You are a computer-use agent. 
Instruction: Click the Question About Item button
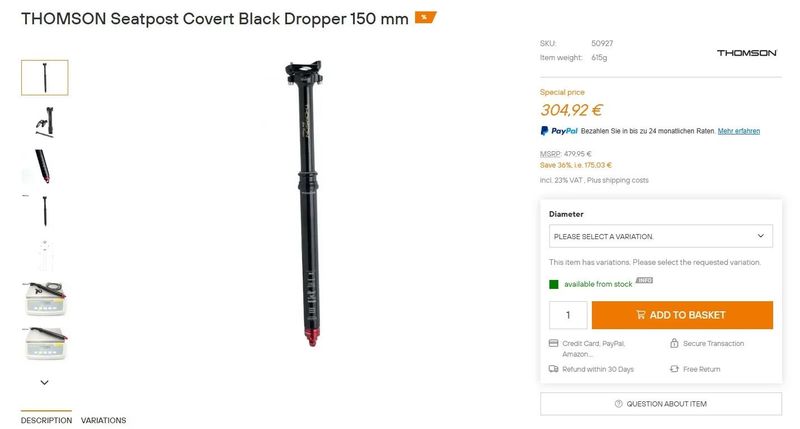(x=661, y=403)
